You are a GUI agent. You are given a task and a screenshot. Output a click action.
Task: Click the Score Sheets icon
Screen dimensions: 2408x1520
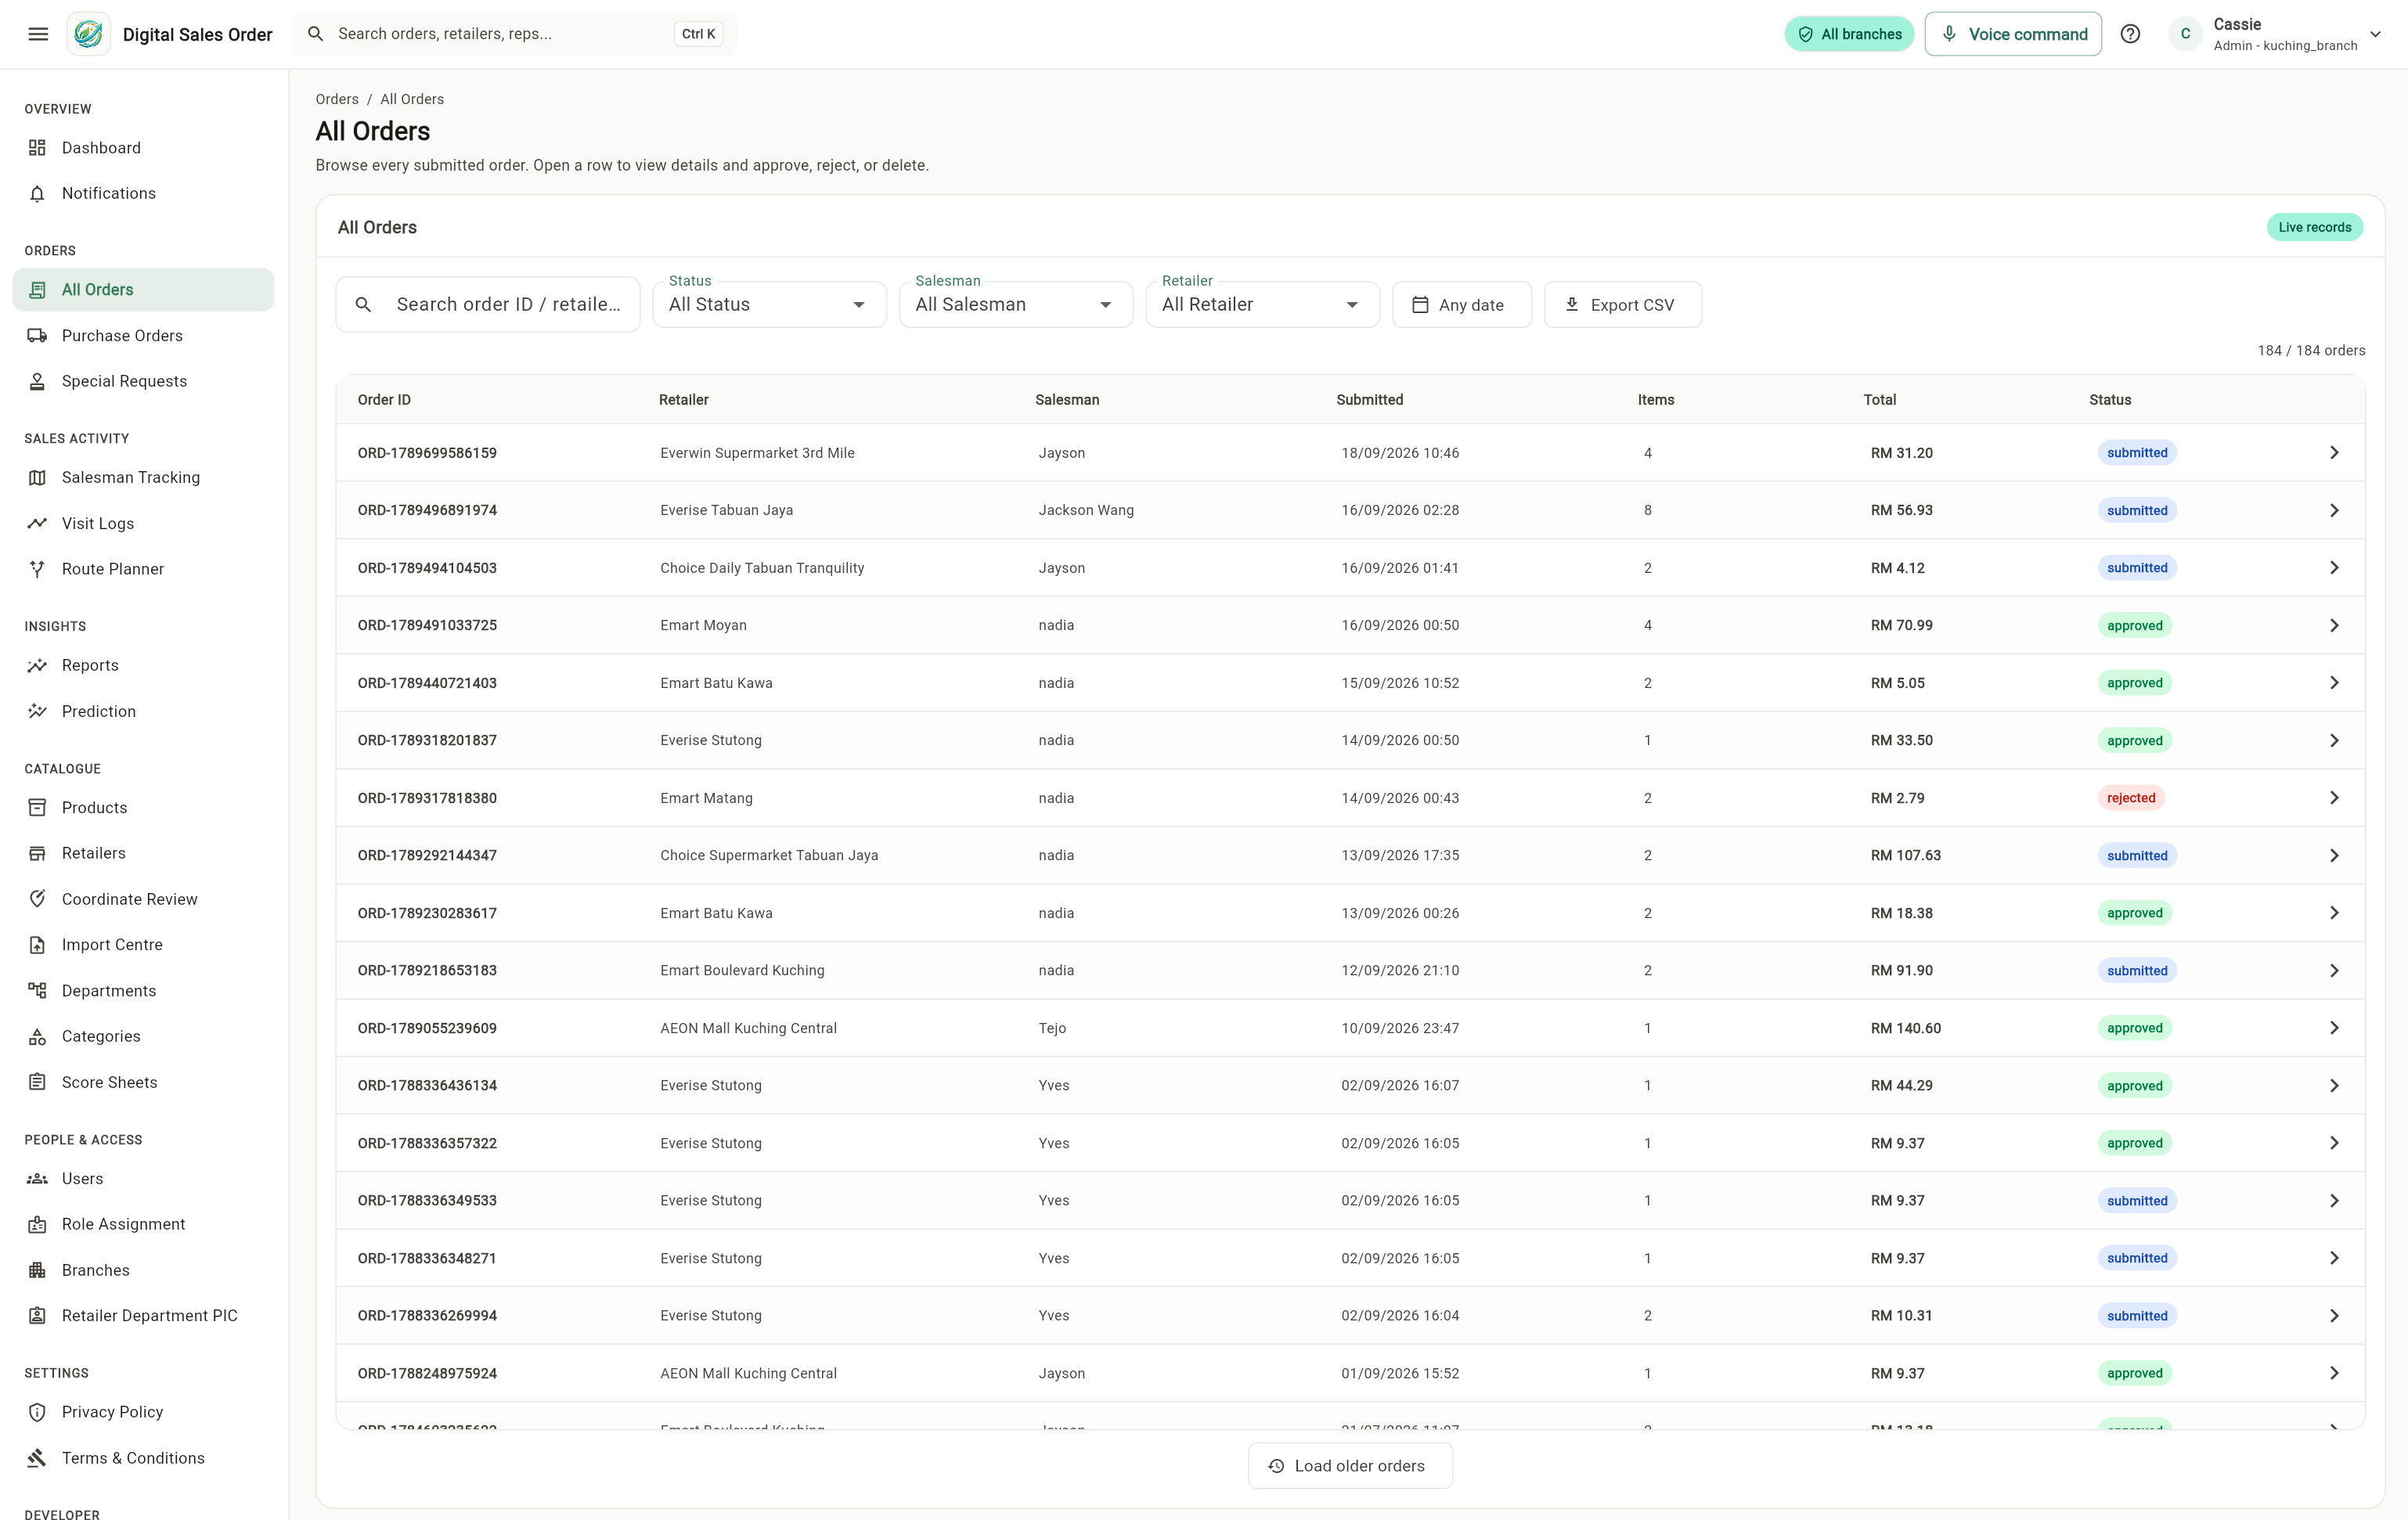37,1082
